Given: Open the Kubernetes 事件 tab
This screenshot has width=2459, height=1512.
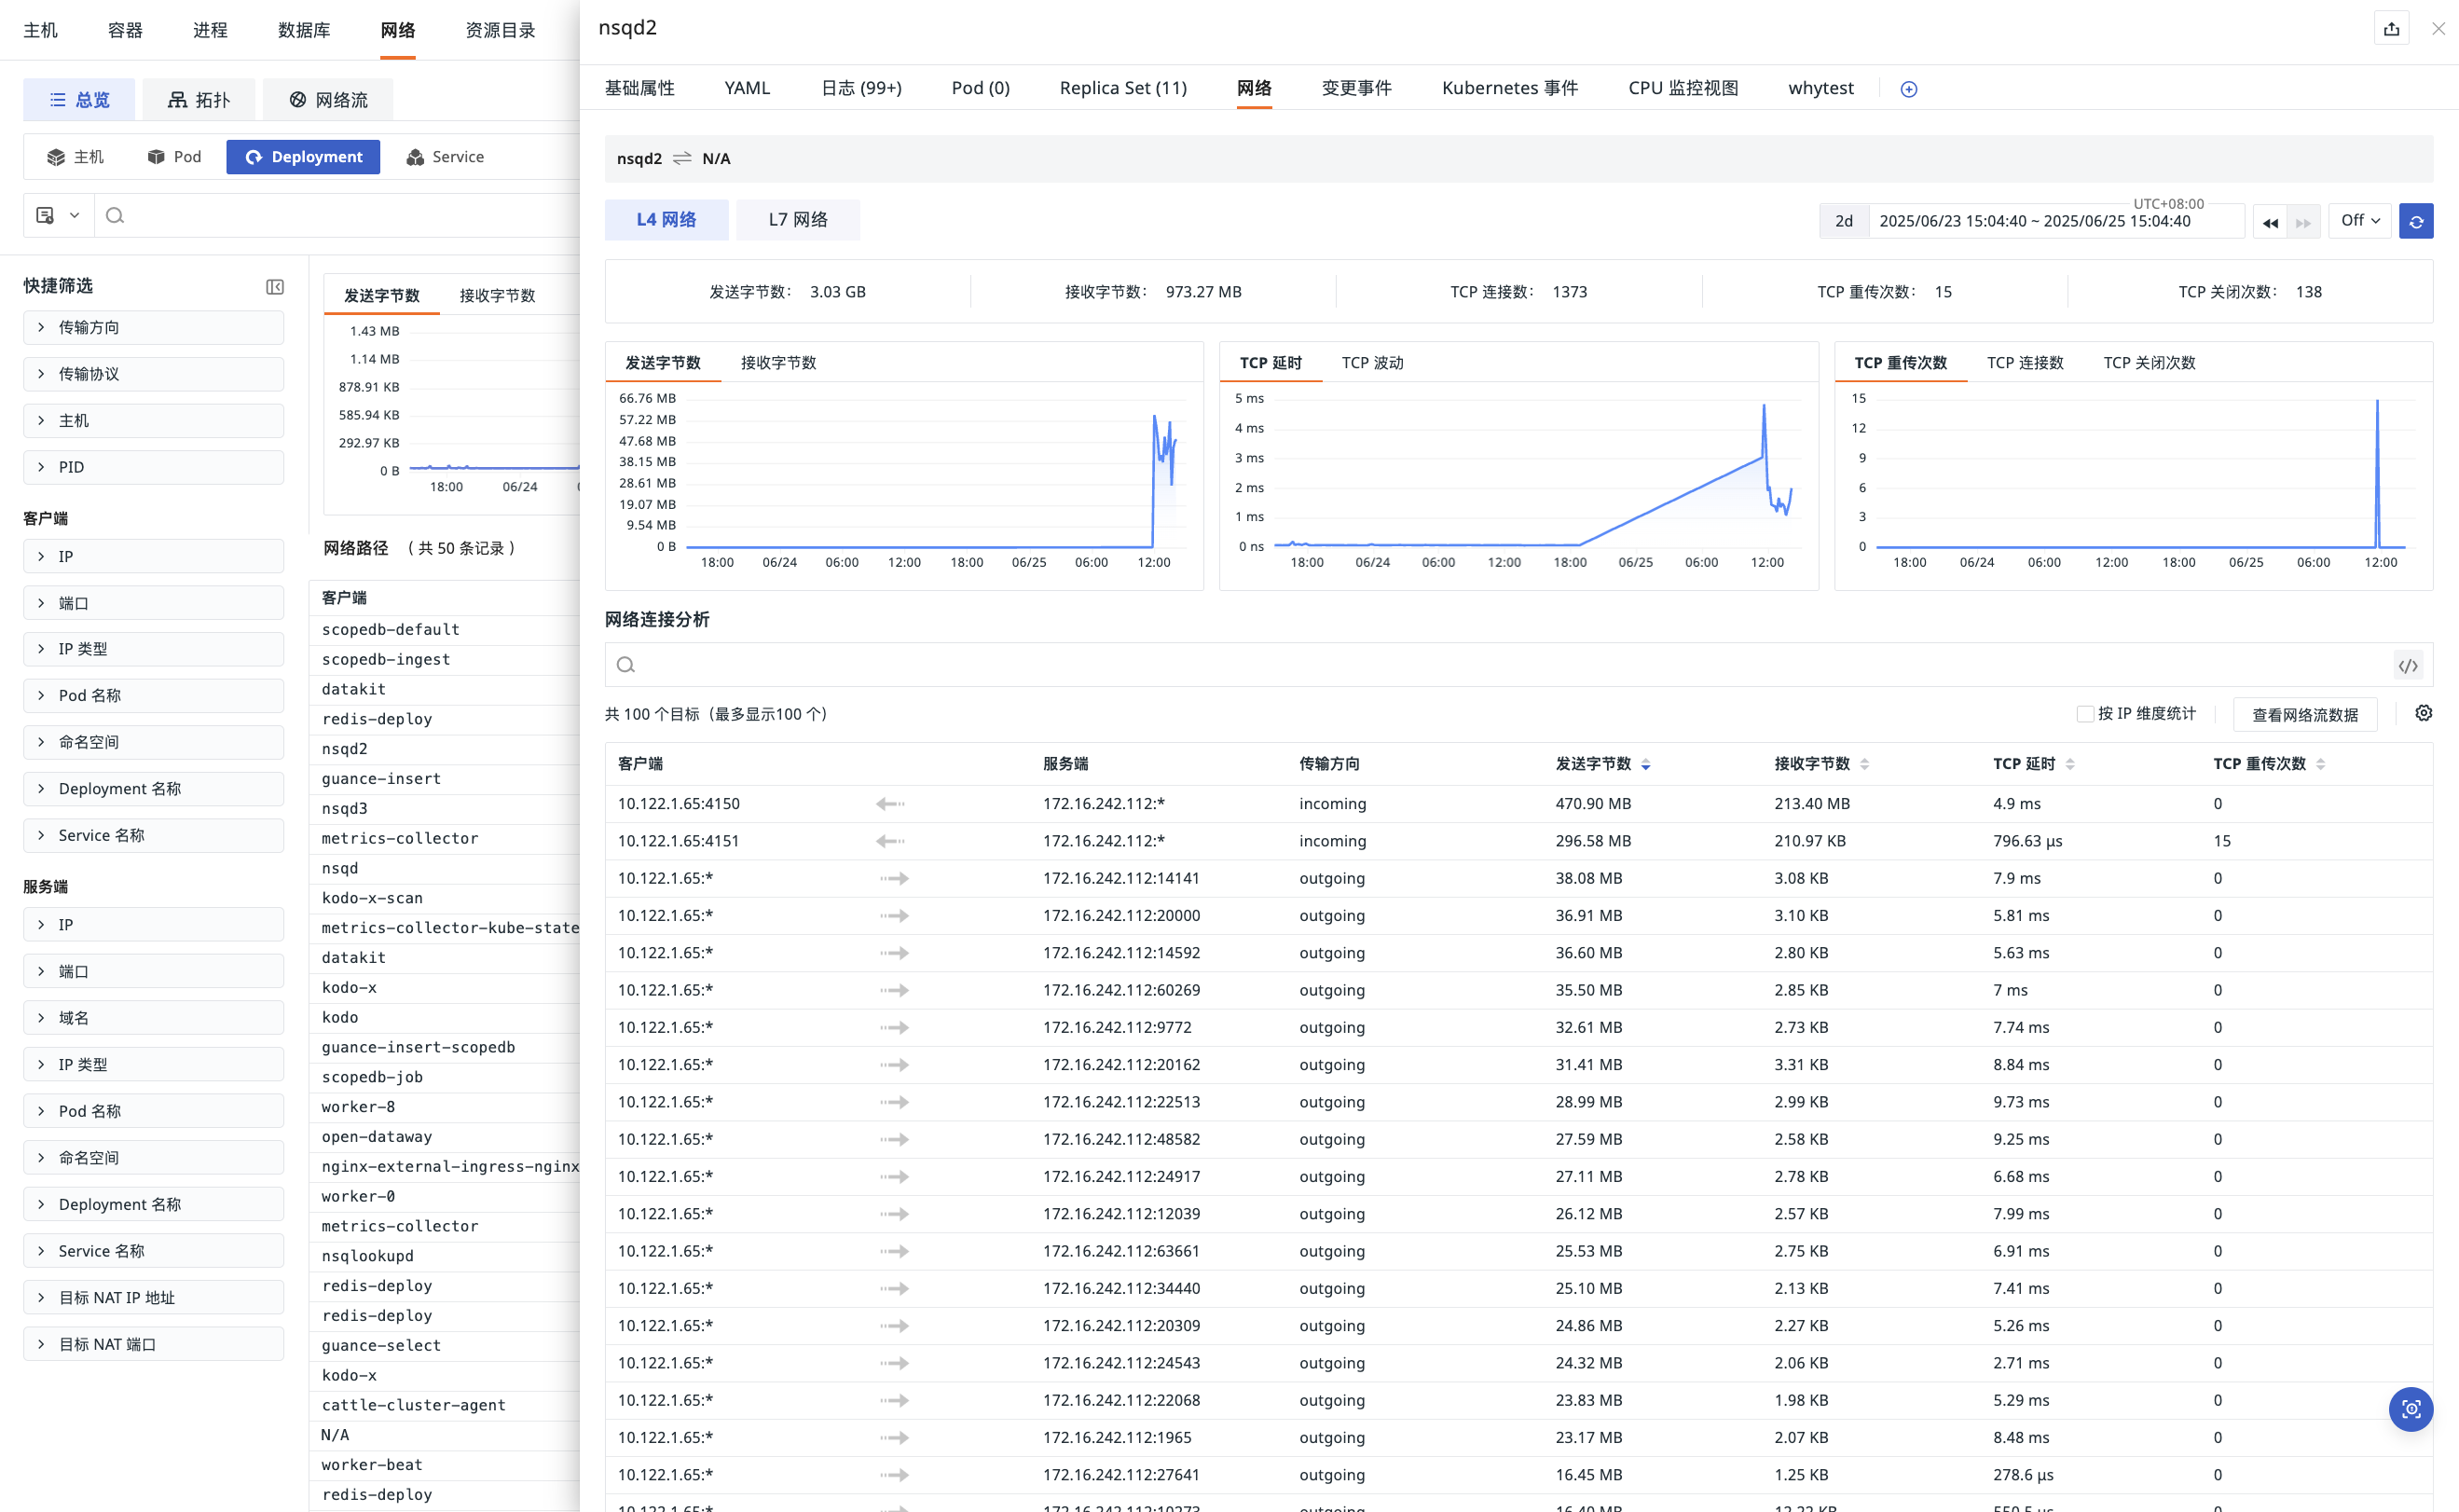Looking at the screenshot, I should point(1510,88).
